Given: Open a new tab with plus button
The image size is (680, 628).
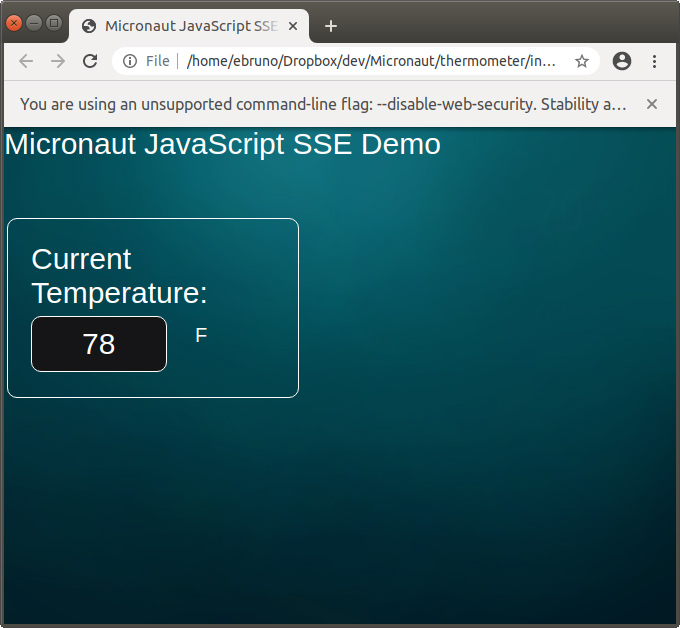Looking at the screenshot, I should click(331, 26).
